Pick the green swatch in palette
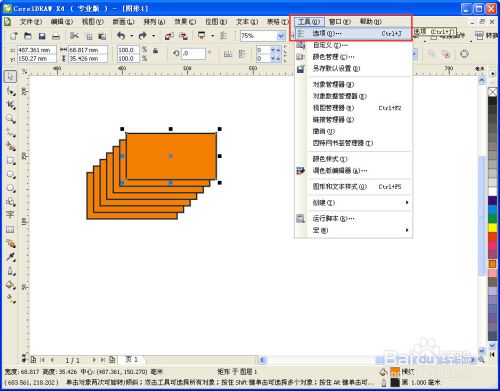 [492, 219]
